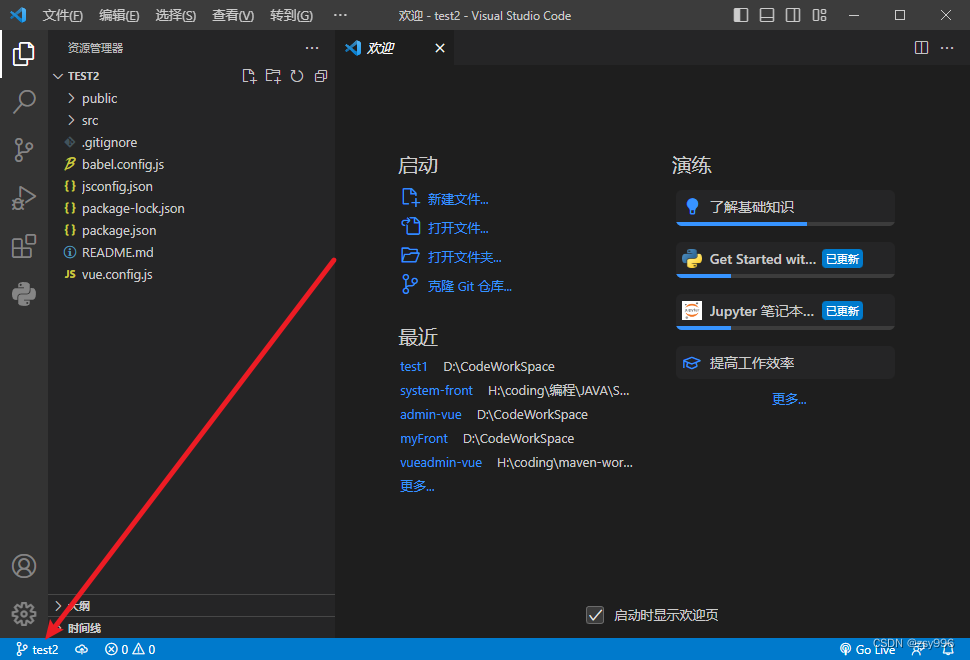Expand the 时间线 timeline section
The width and height of the screenshot is (970, 660).
pos(192,628)
